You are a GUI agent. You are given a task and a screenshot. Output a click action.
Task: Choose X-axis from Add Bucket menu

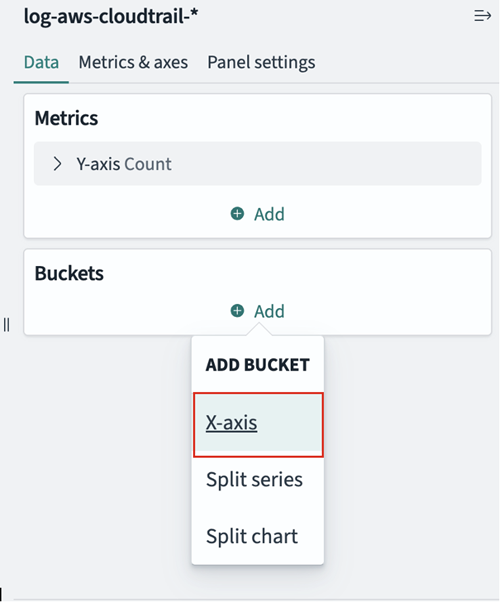(x=258, y=424)
